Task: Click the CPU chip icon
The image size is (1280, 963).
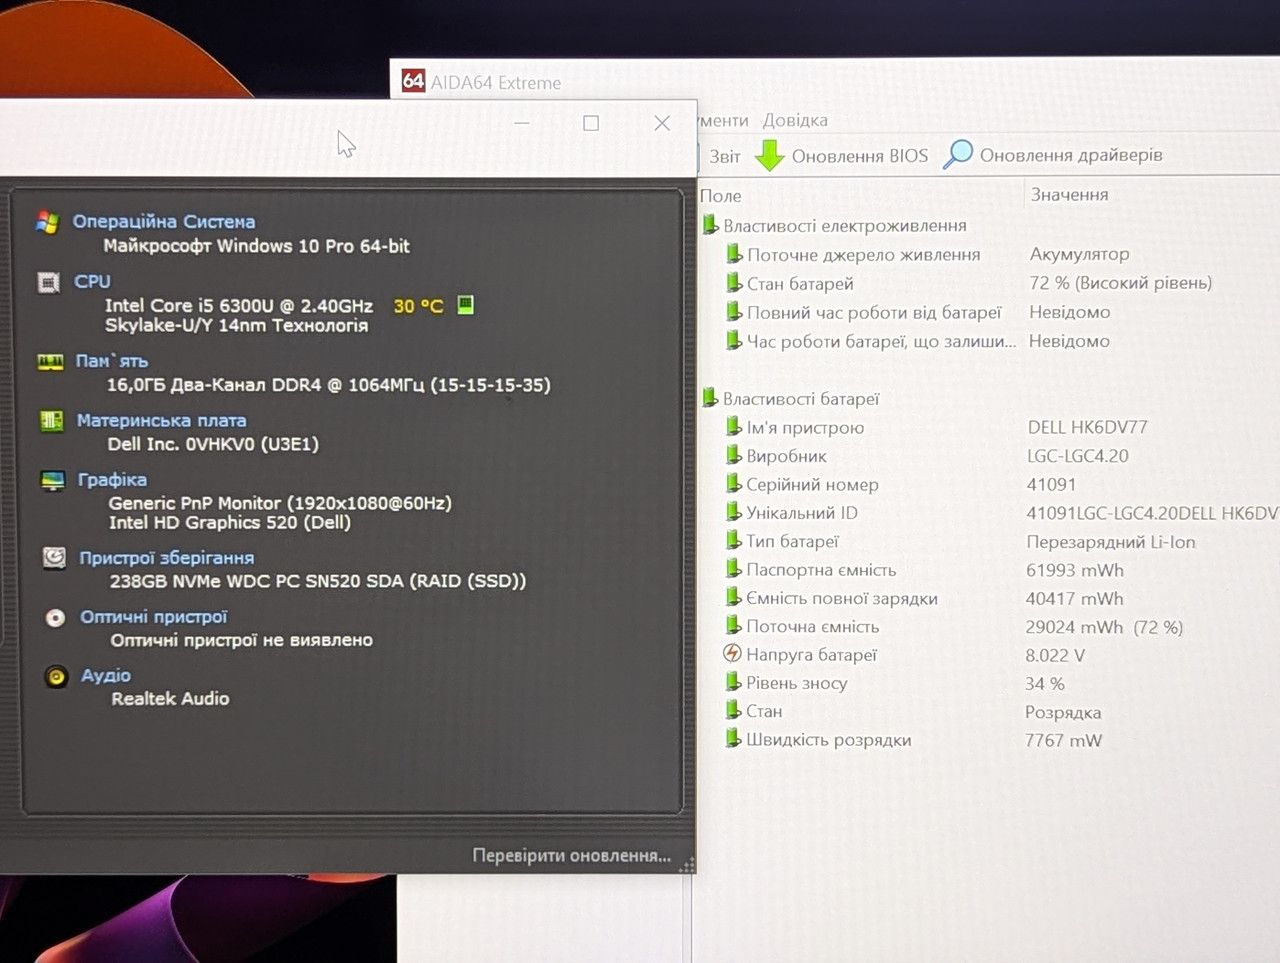Action: tap(48, 283)
